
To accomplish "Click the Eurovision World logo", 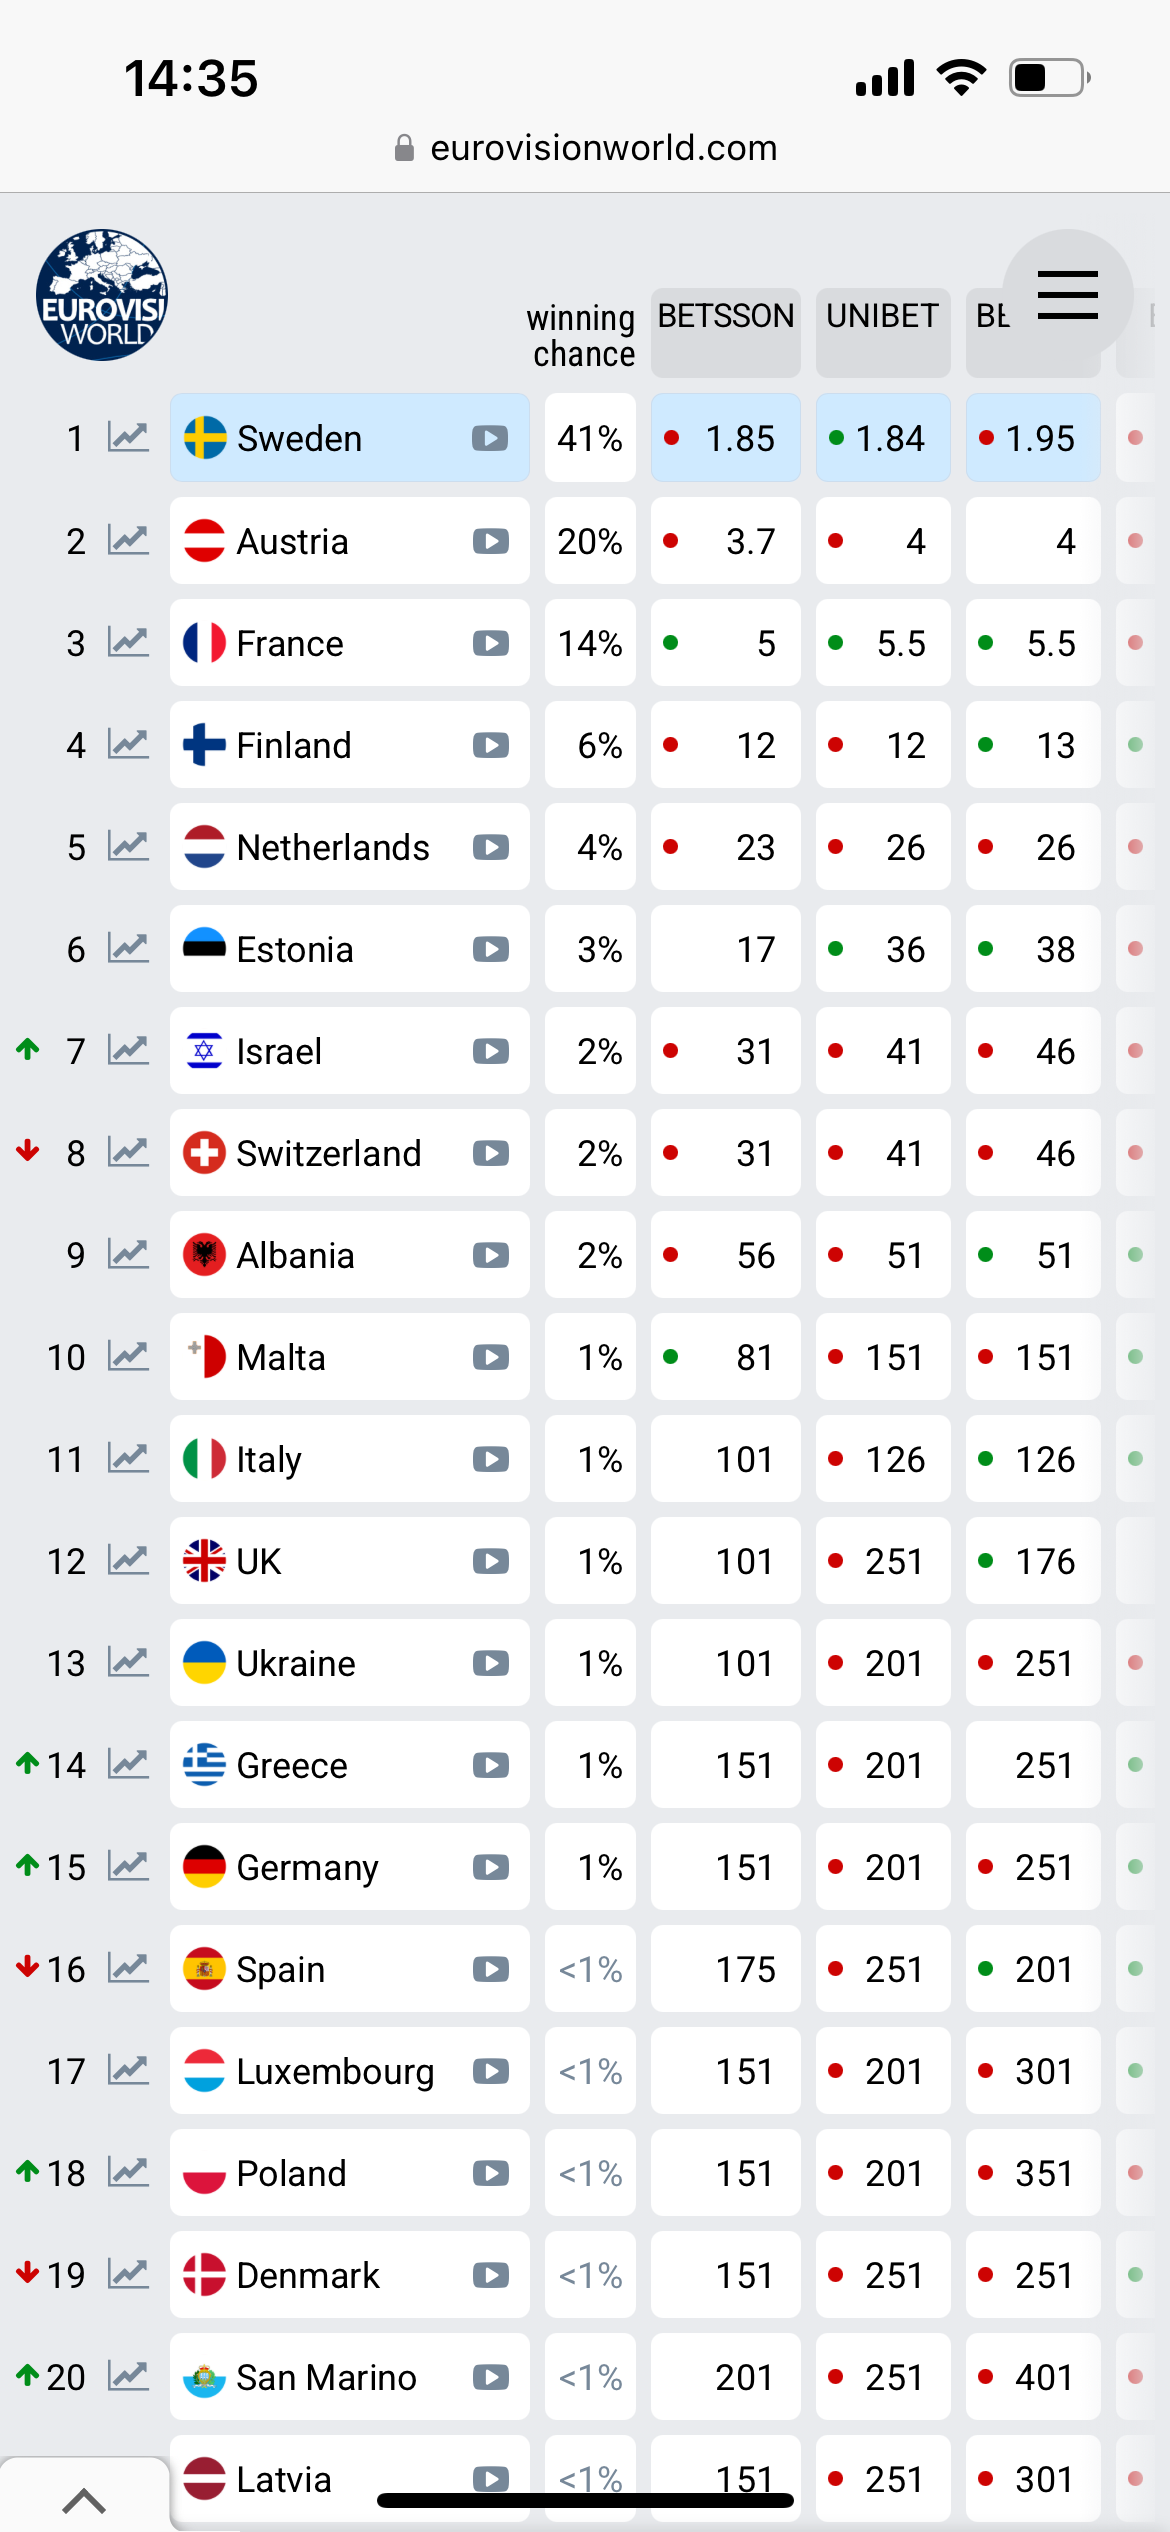I will click(102, 295).
